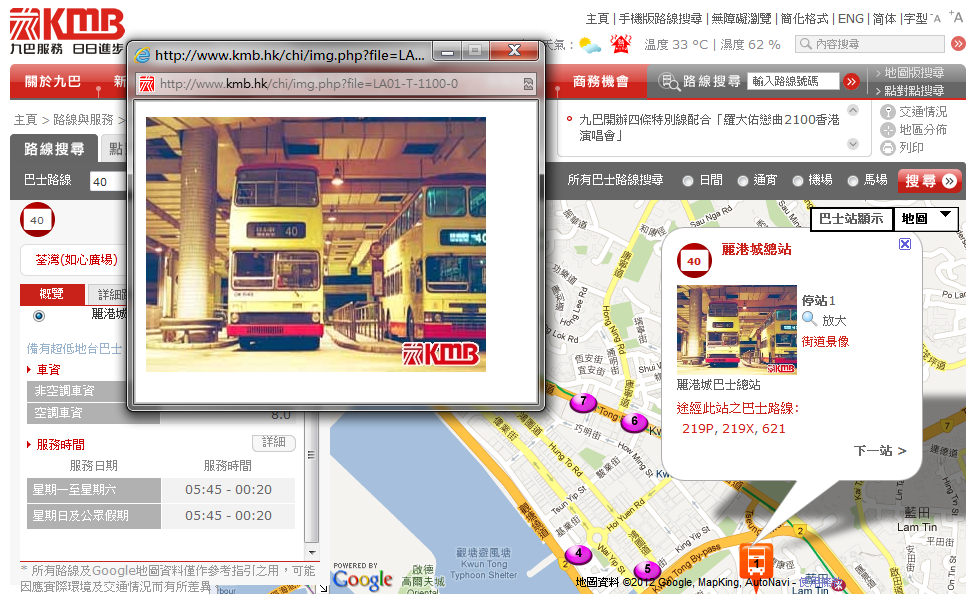Close the Laguna City terminus info balloon
The height and width of the screenshot is (594, 976).
(905, 244)
